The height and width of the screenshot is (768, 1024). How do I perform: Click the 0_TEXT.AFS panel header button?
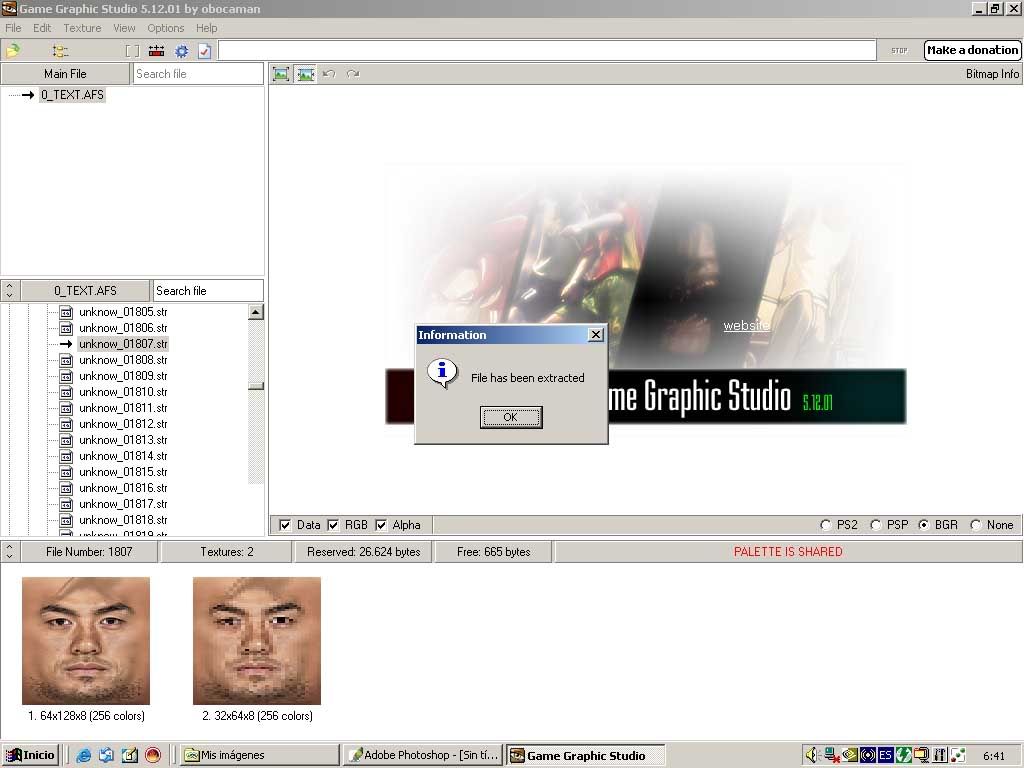pyautogui.click(x=86, y=291)
